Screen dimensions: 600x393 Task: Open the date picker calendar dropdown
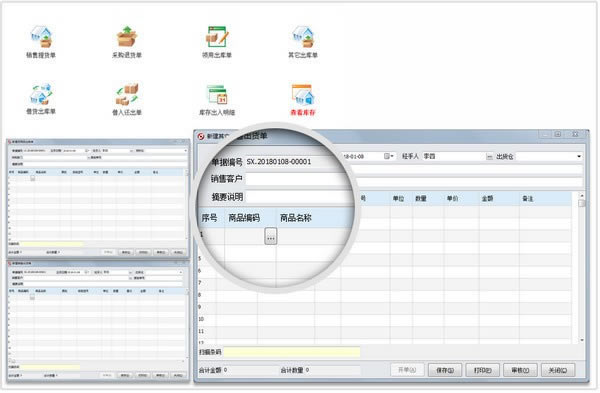coord(389,156)
